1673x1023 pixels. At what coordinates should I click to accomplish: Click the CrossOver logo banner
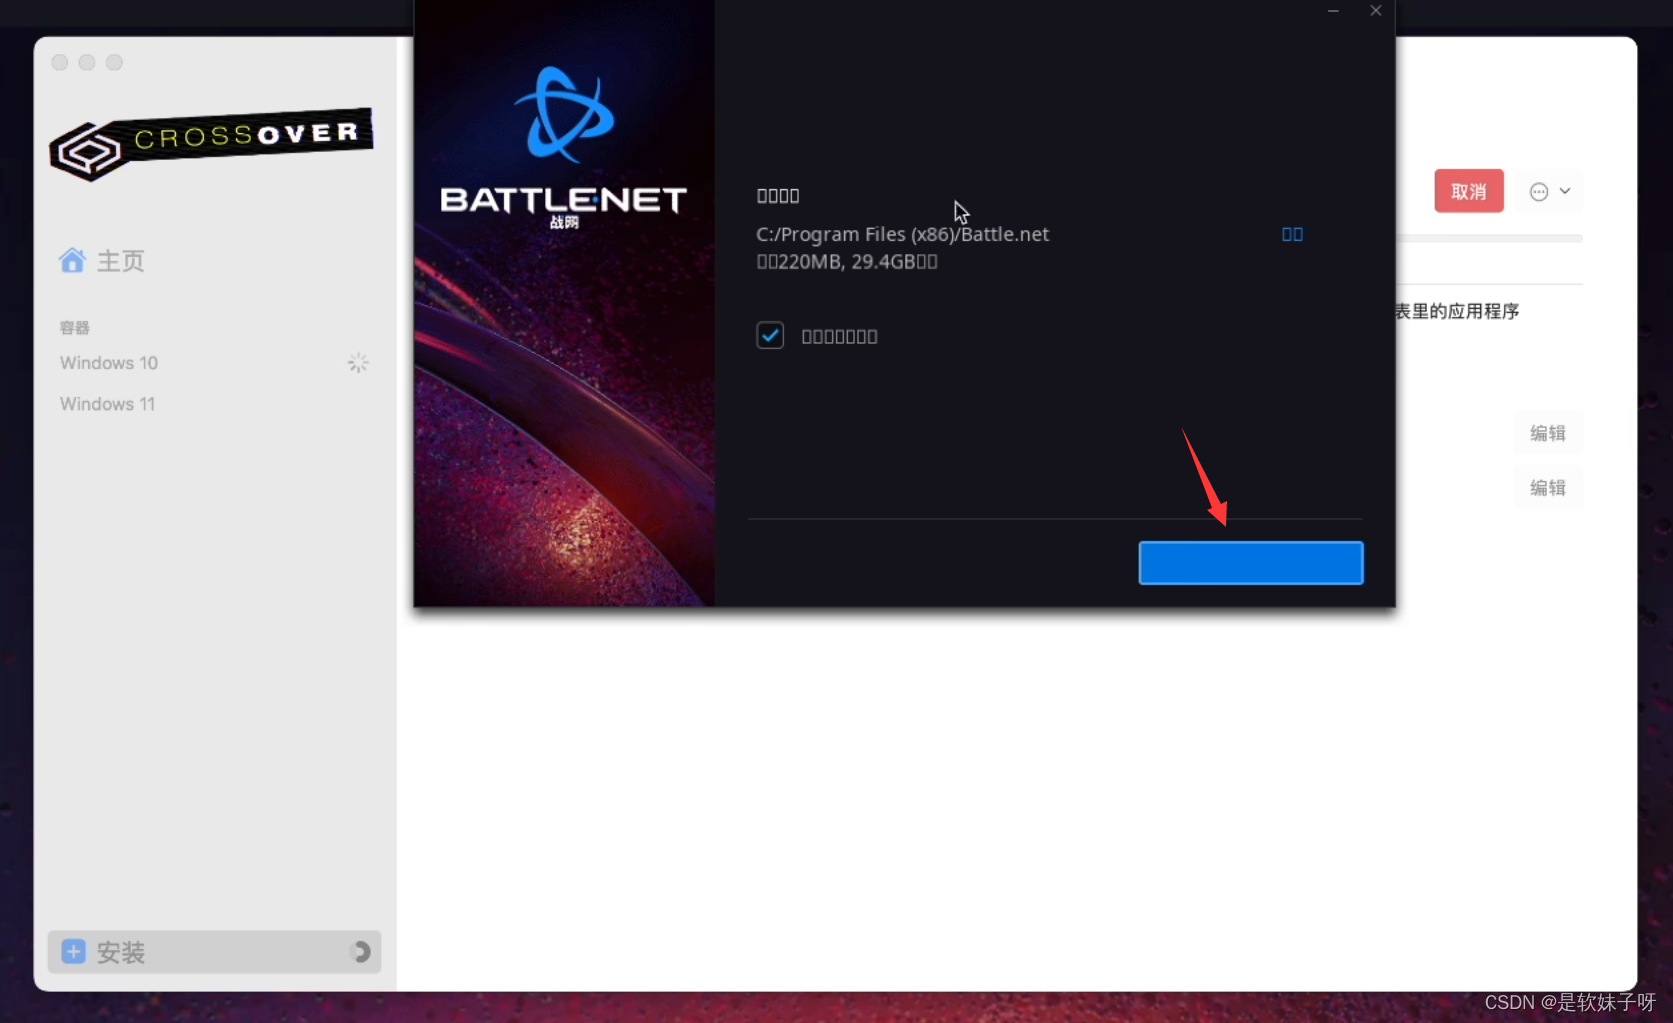click(x=212, y=143)
